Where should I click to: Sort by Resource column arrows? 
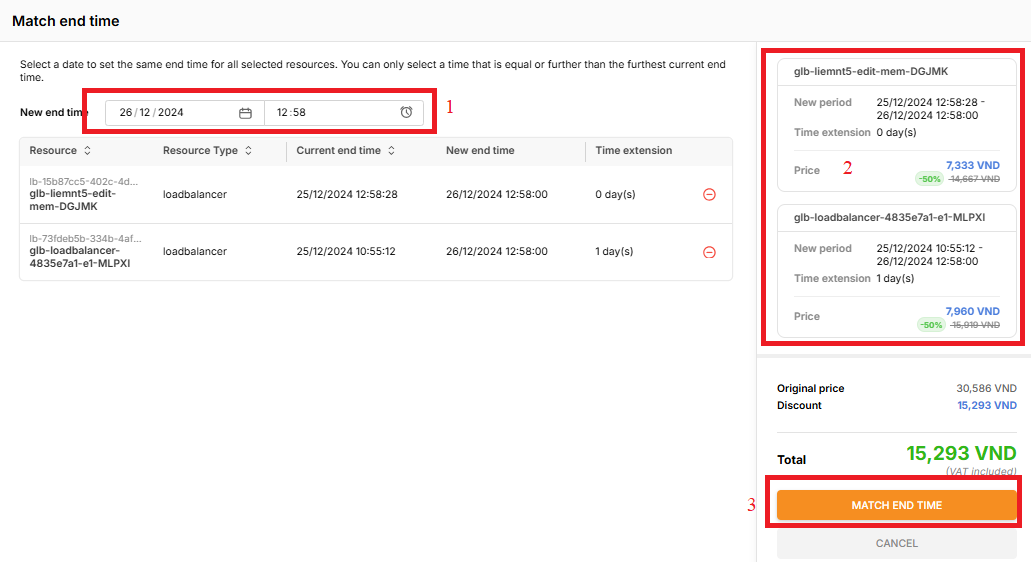pos(87,151)
